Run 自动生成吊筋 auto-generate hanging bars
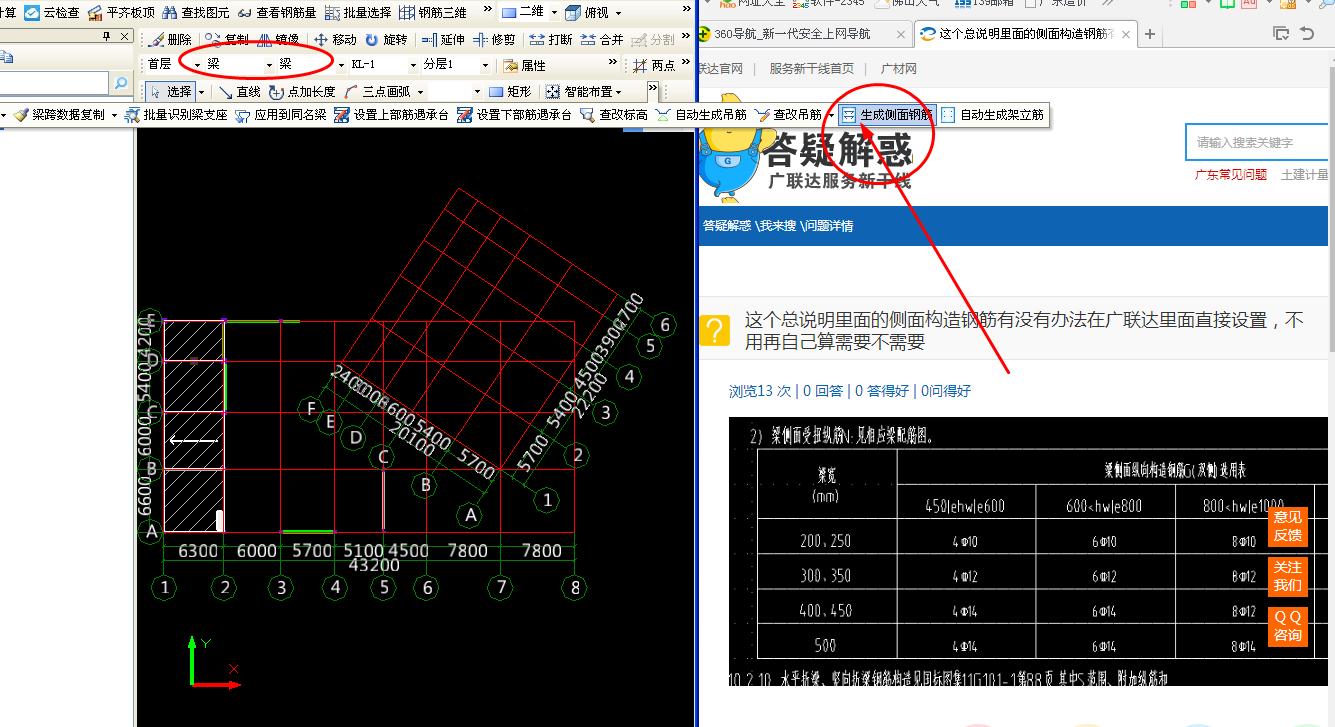Viewport: 1335px width, 727px height. [x=701, y=115]
